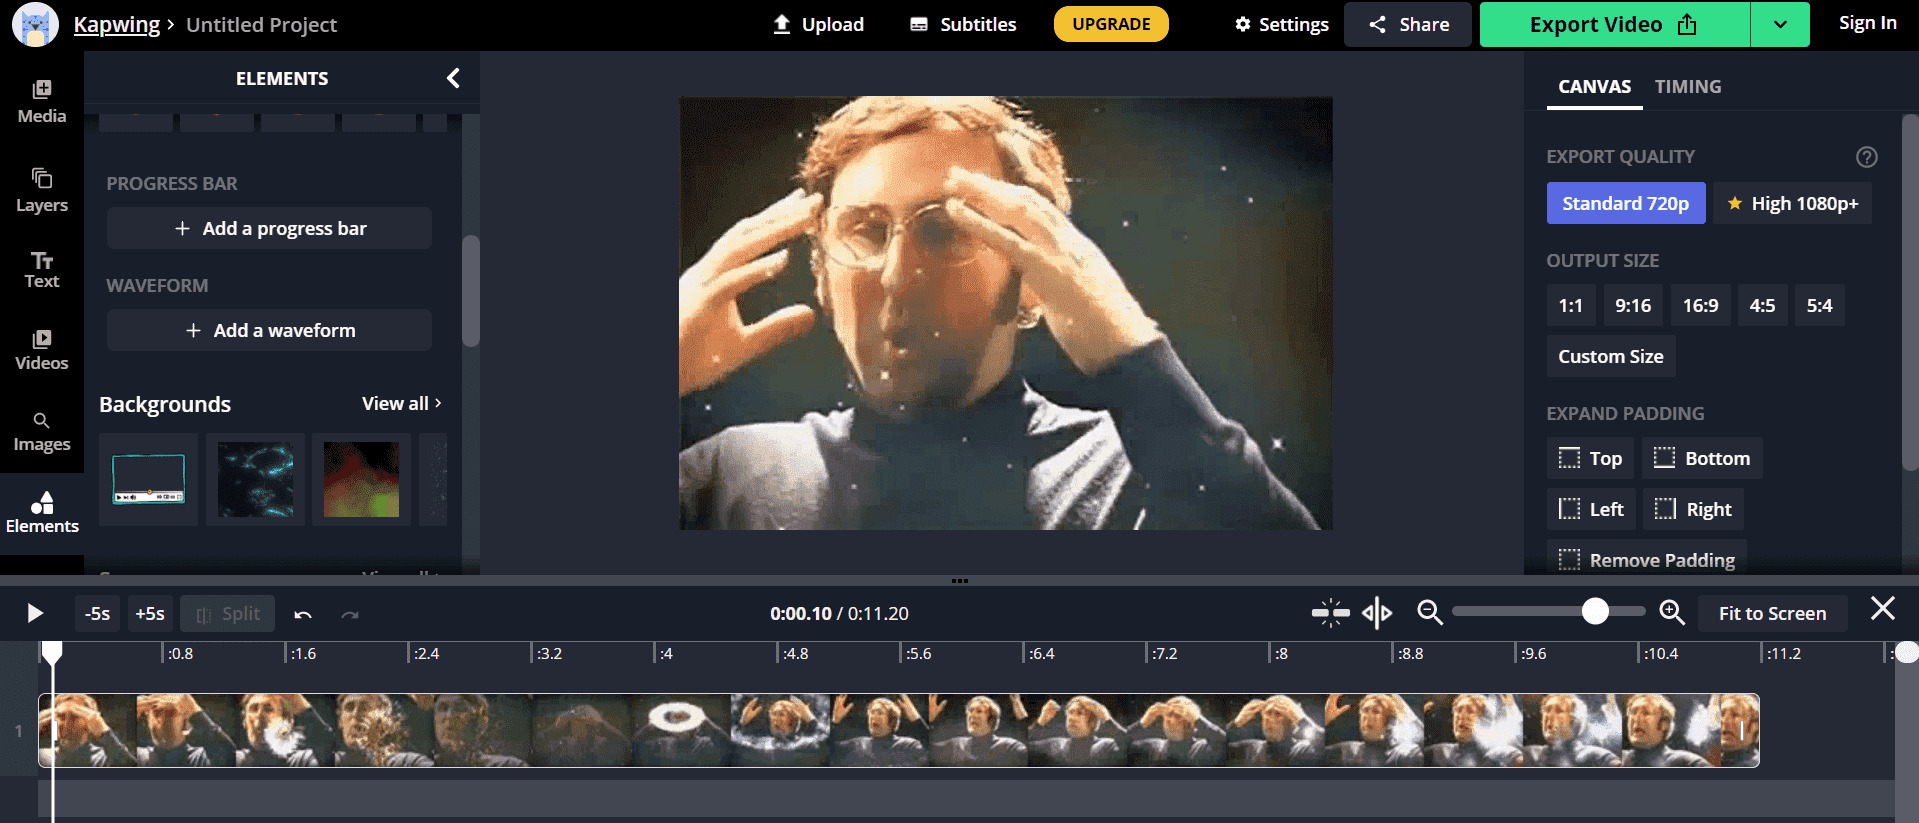Screen dimensions: 1919x823
Task: Redo the last action
Action: coord(350,614)
